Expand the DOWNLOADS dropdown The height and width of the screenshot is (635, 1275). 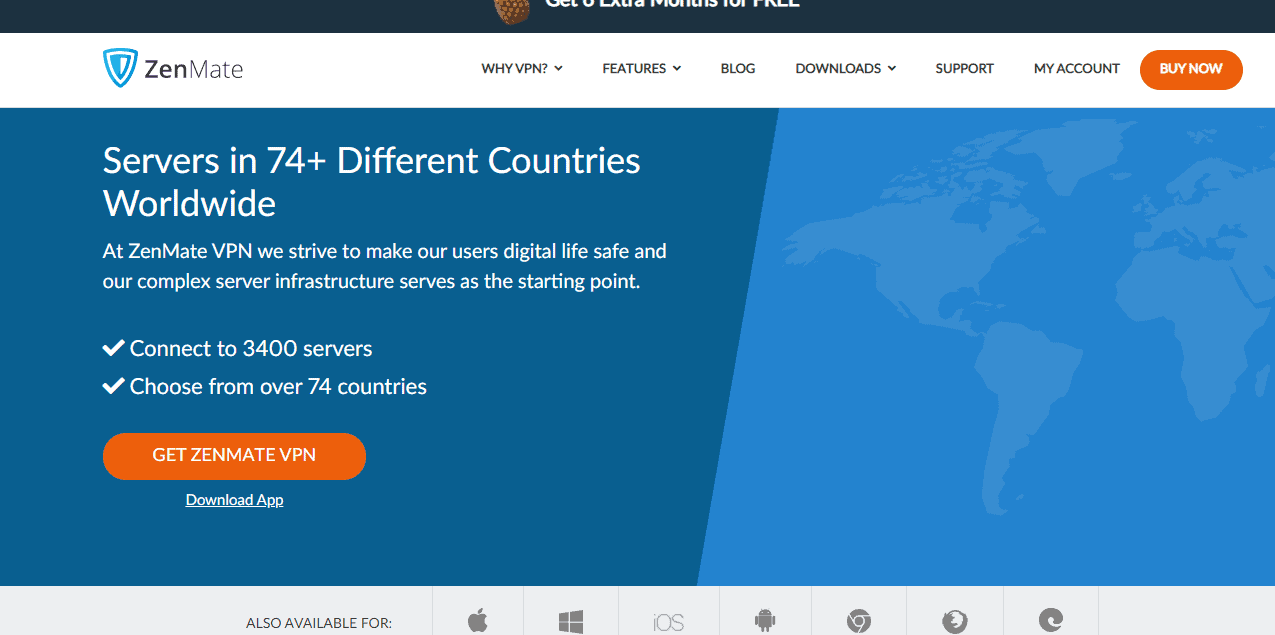click(845, 68)
